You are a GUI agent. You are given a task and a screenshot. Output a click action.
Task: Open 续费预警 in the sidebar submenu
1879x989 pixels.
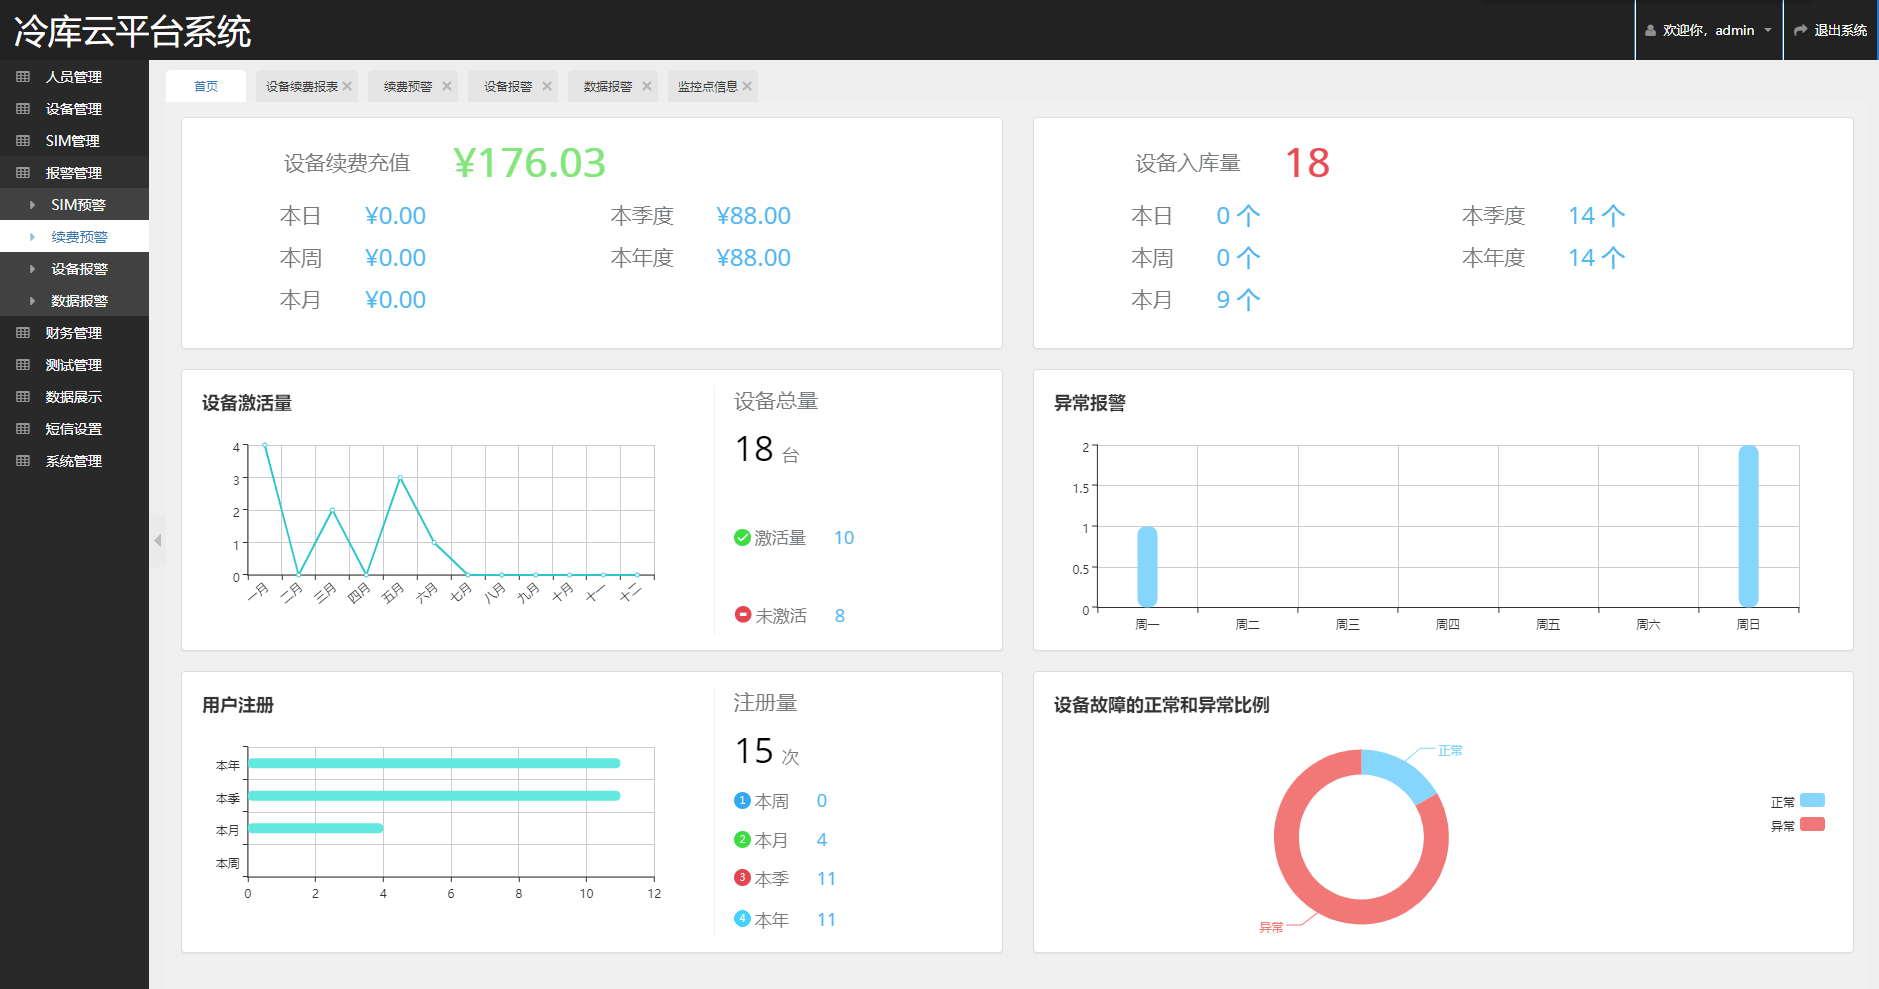click(x=80, y=237)
